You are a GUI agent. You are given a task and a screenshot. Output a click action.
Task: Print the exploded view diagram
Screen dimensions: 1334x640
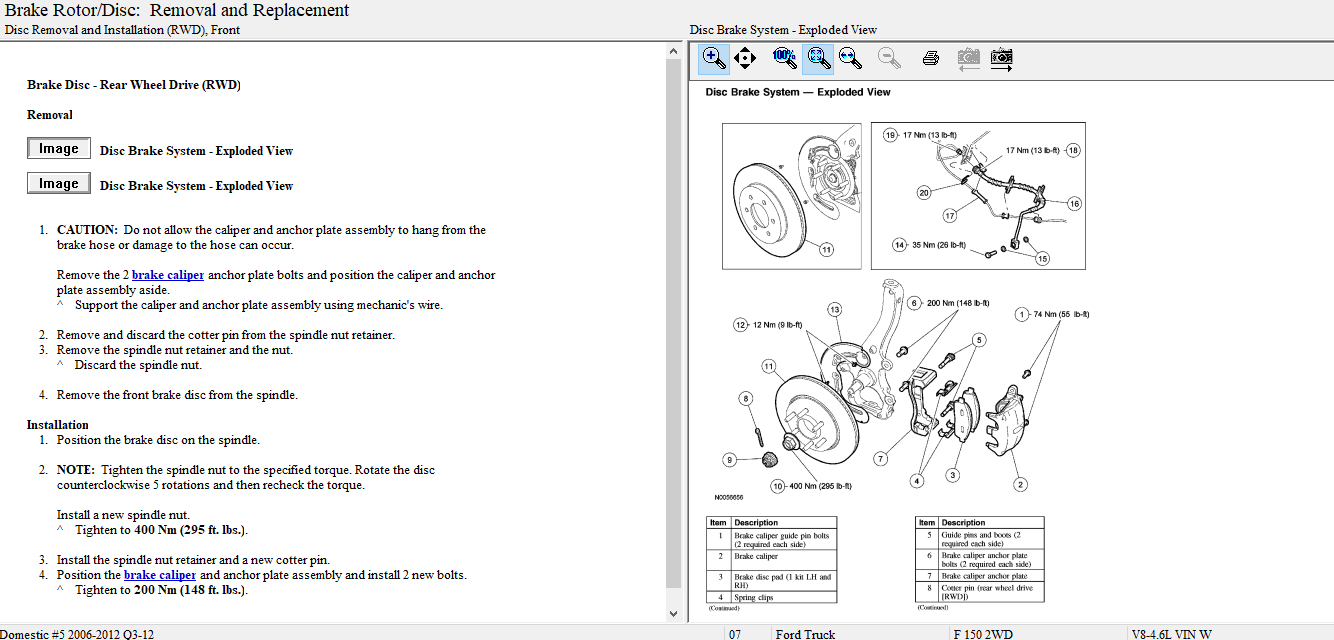[x=930, y=58]
